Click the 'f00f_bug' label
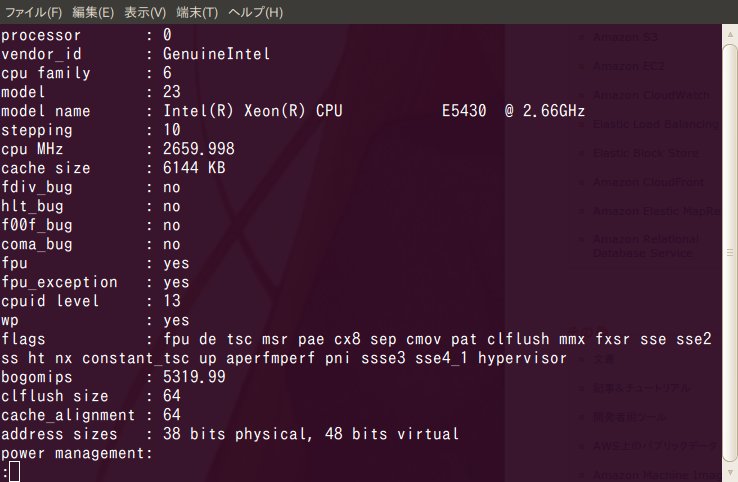 [x=37, y=225]
